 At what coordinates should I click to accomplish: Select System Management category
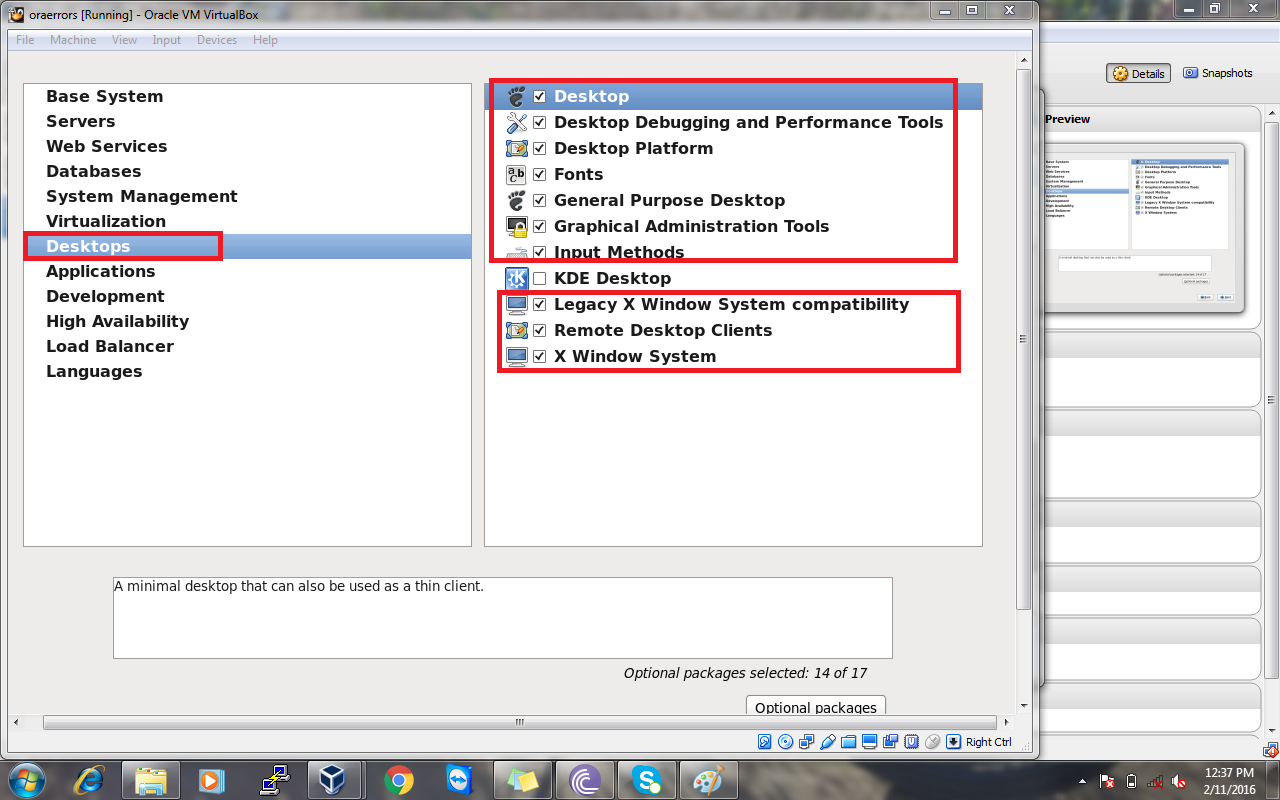pos(142,196)
